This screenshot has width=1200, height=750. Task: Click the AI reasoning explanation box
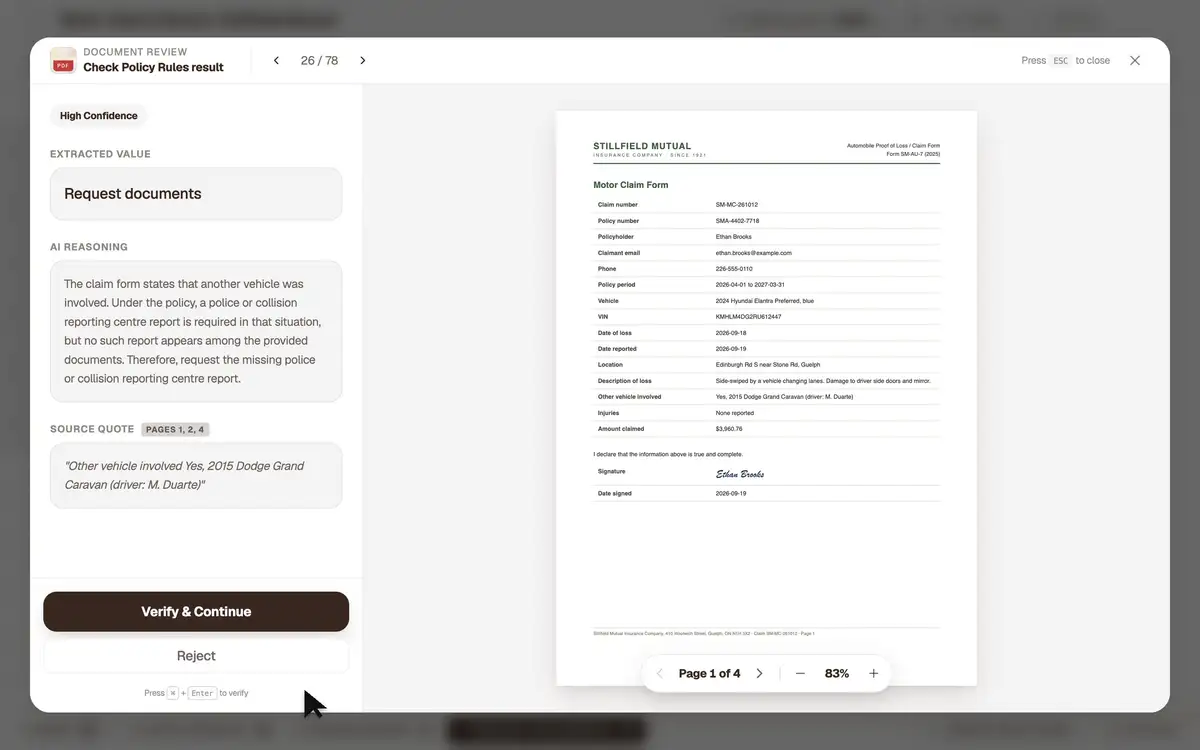[x=196, y=331]
